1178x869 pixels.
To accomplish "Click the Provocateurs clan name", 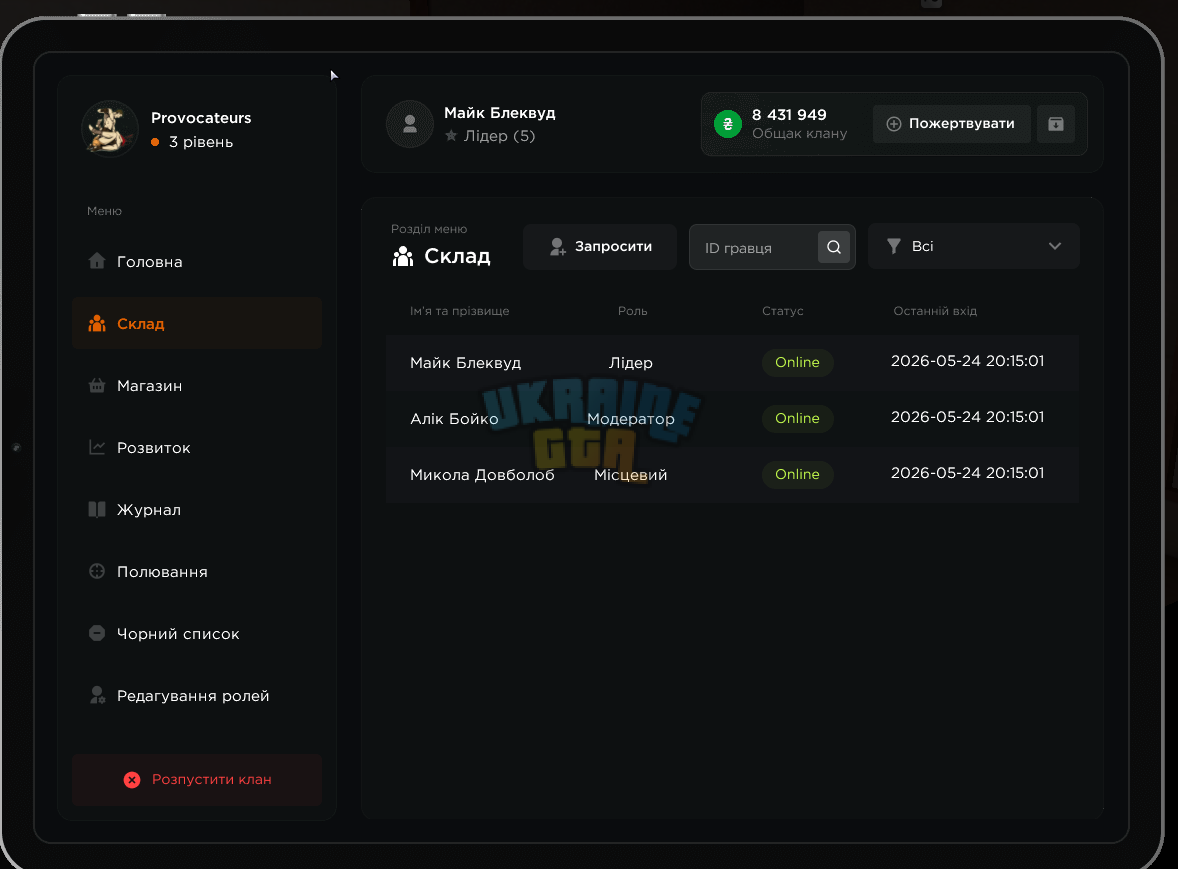I will click(201, 118).
